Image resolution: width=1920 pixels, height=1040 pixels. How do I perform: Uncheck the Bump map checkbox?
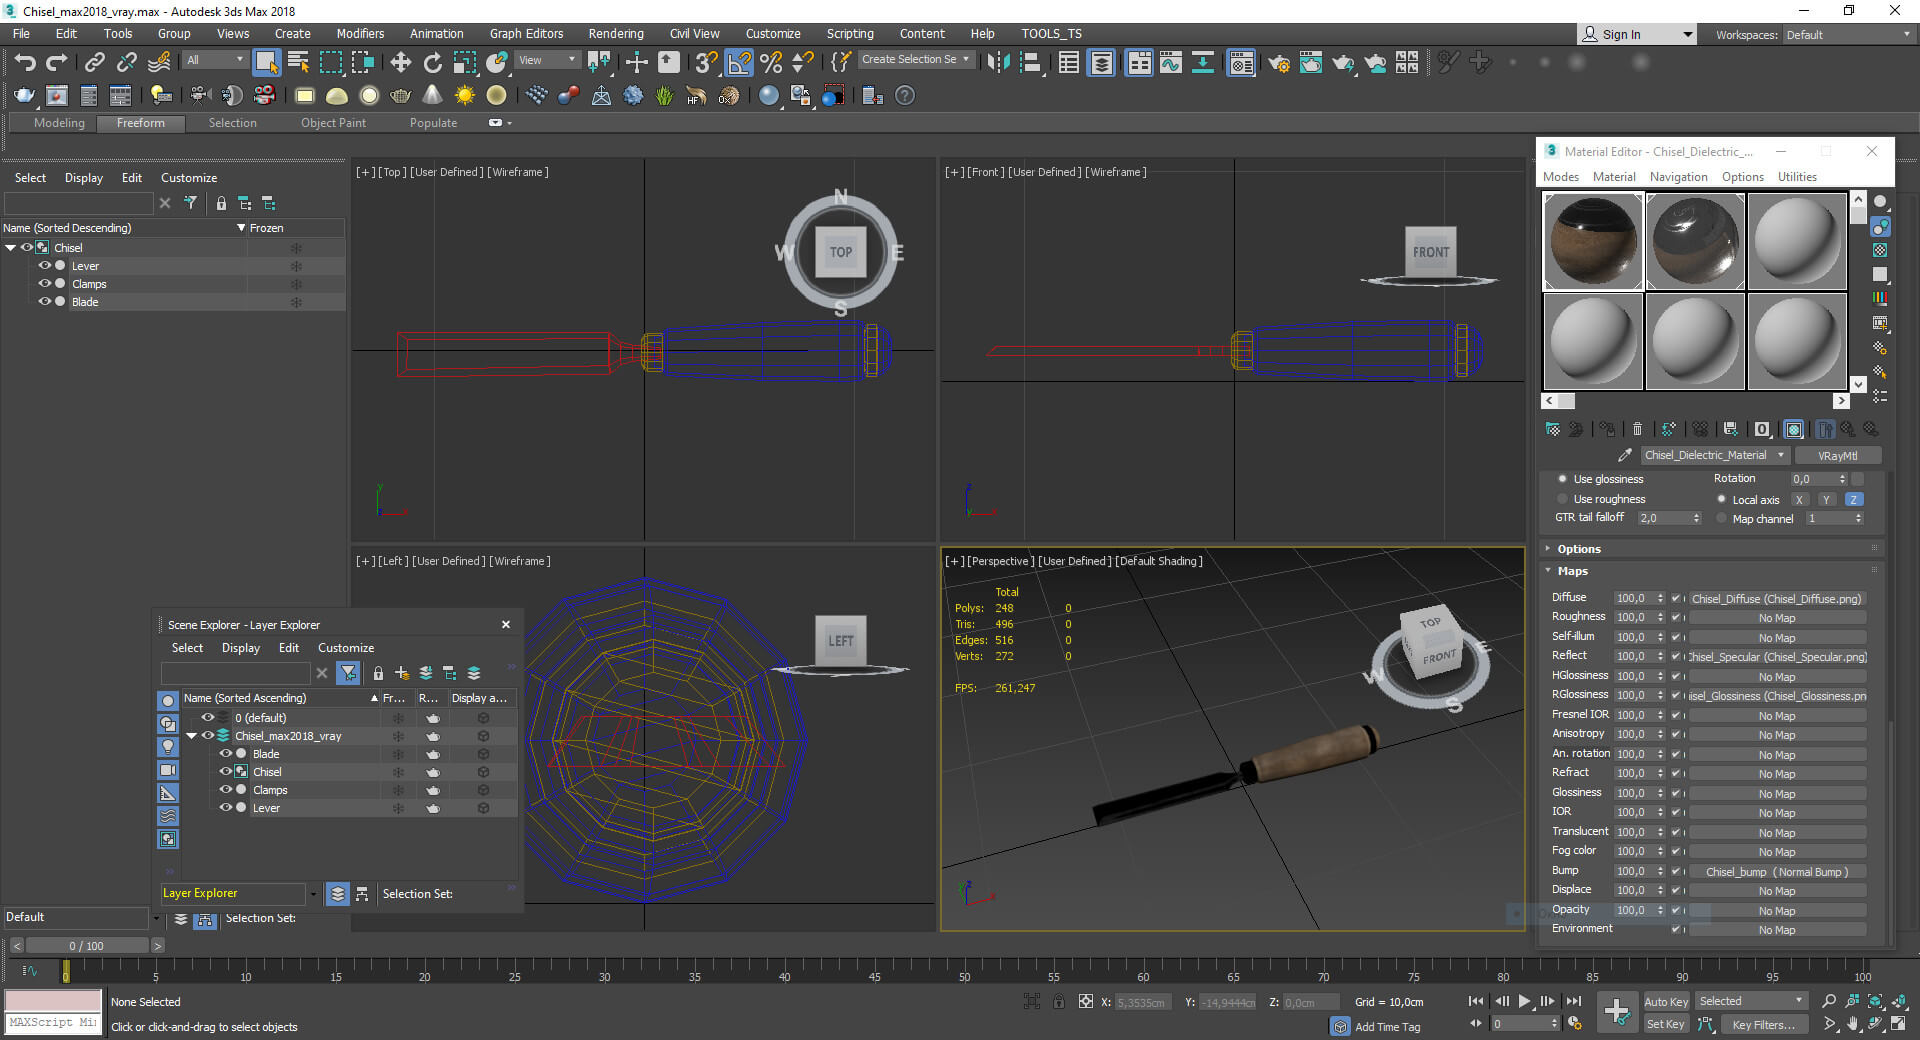[x=1676, y=871]
